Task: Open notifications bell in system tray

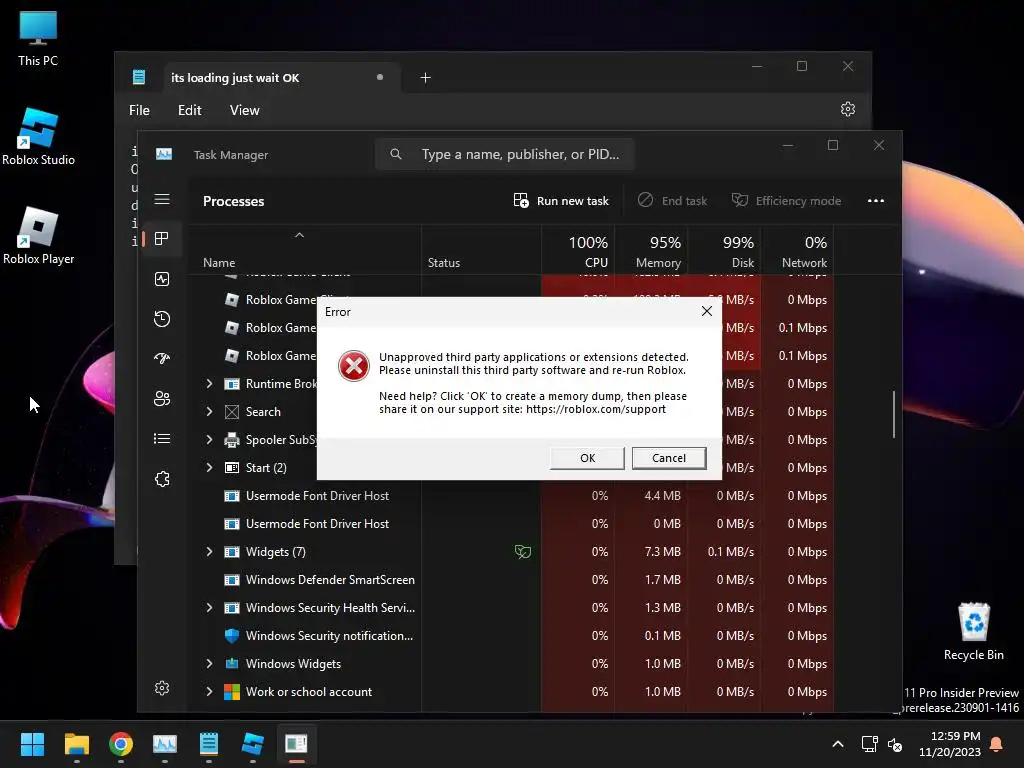Action: tap(997, 744)
